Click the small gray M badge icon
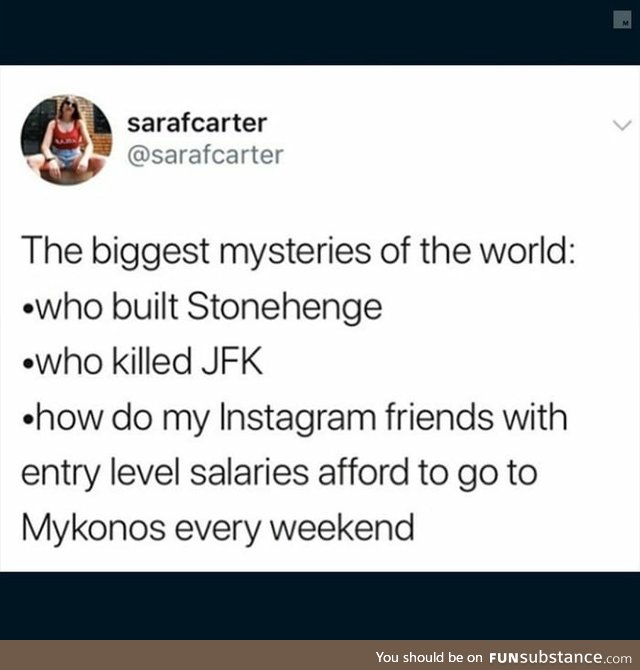 click(622, 20)
